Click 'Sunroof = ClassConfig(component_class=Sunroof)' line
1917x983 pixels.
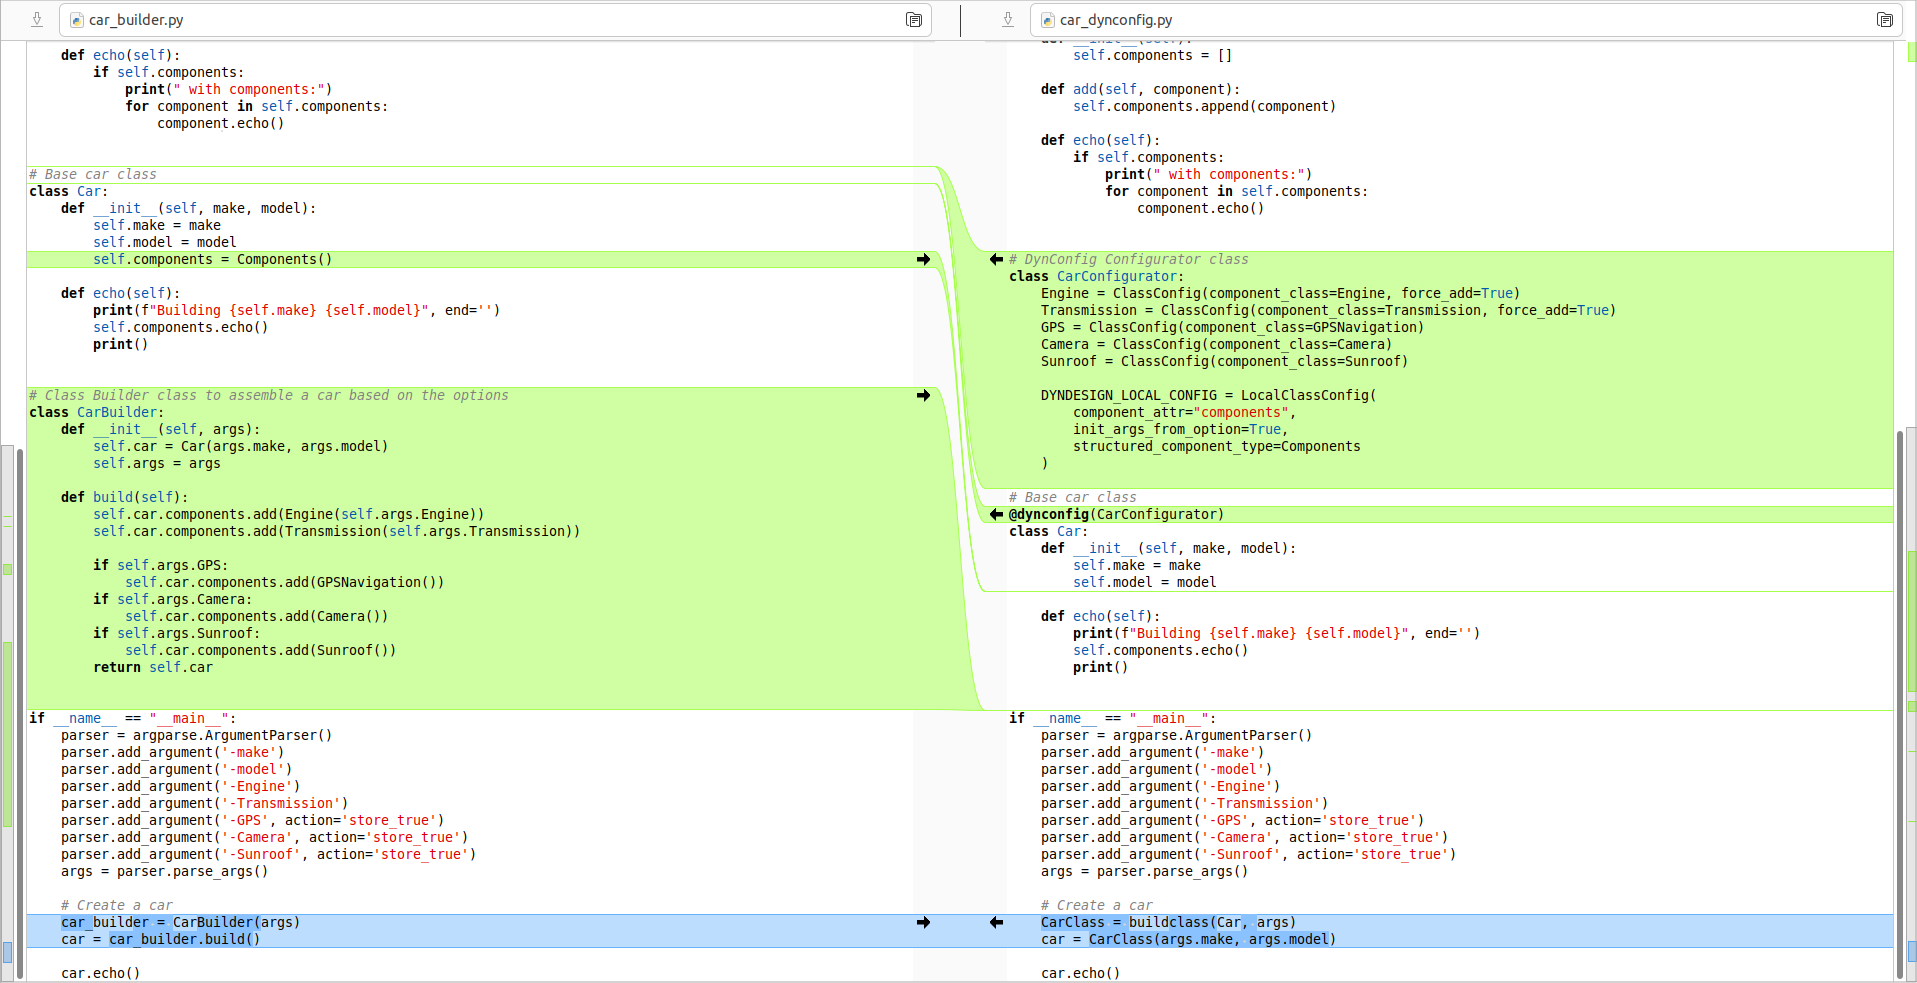click(1224, 361)
